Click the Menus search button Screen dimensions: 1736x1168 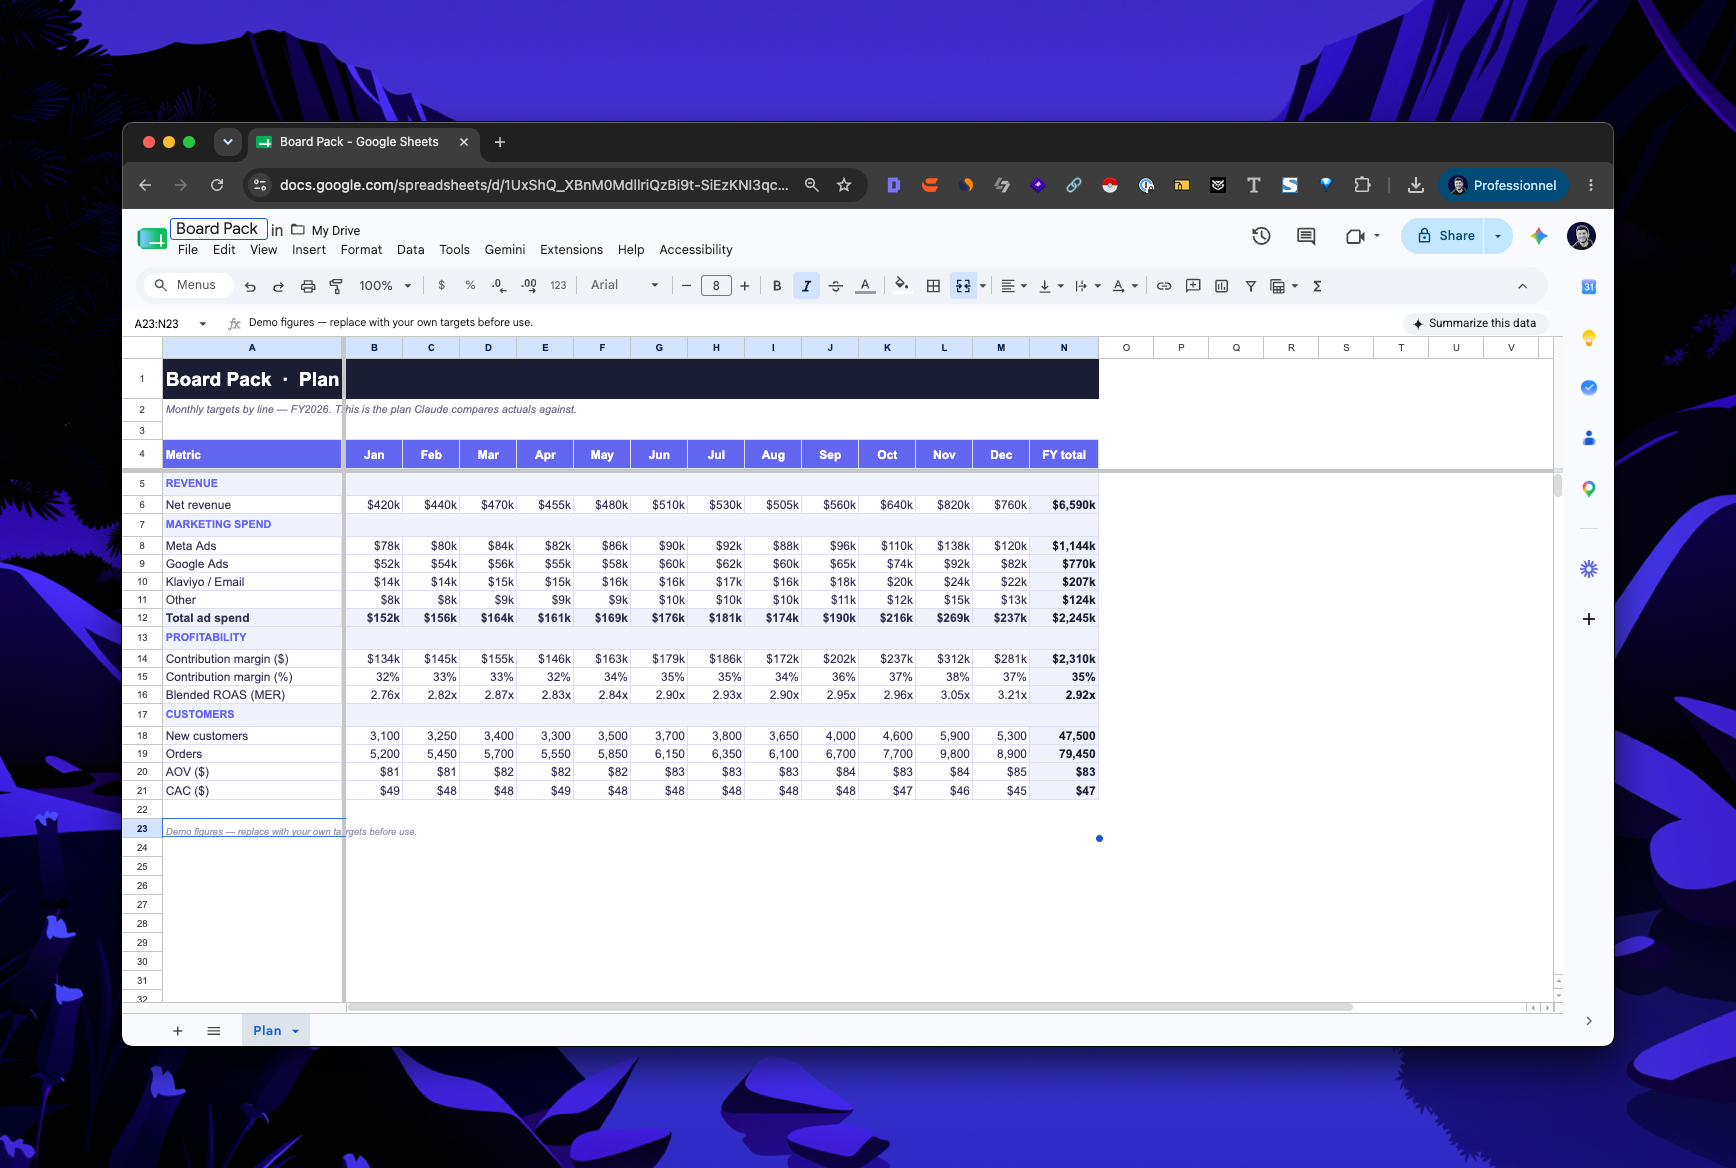(x=187, y=286)
